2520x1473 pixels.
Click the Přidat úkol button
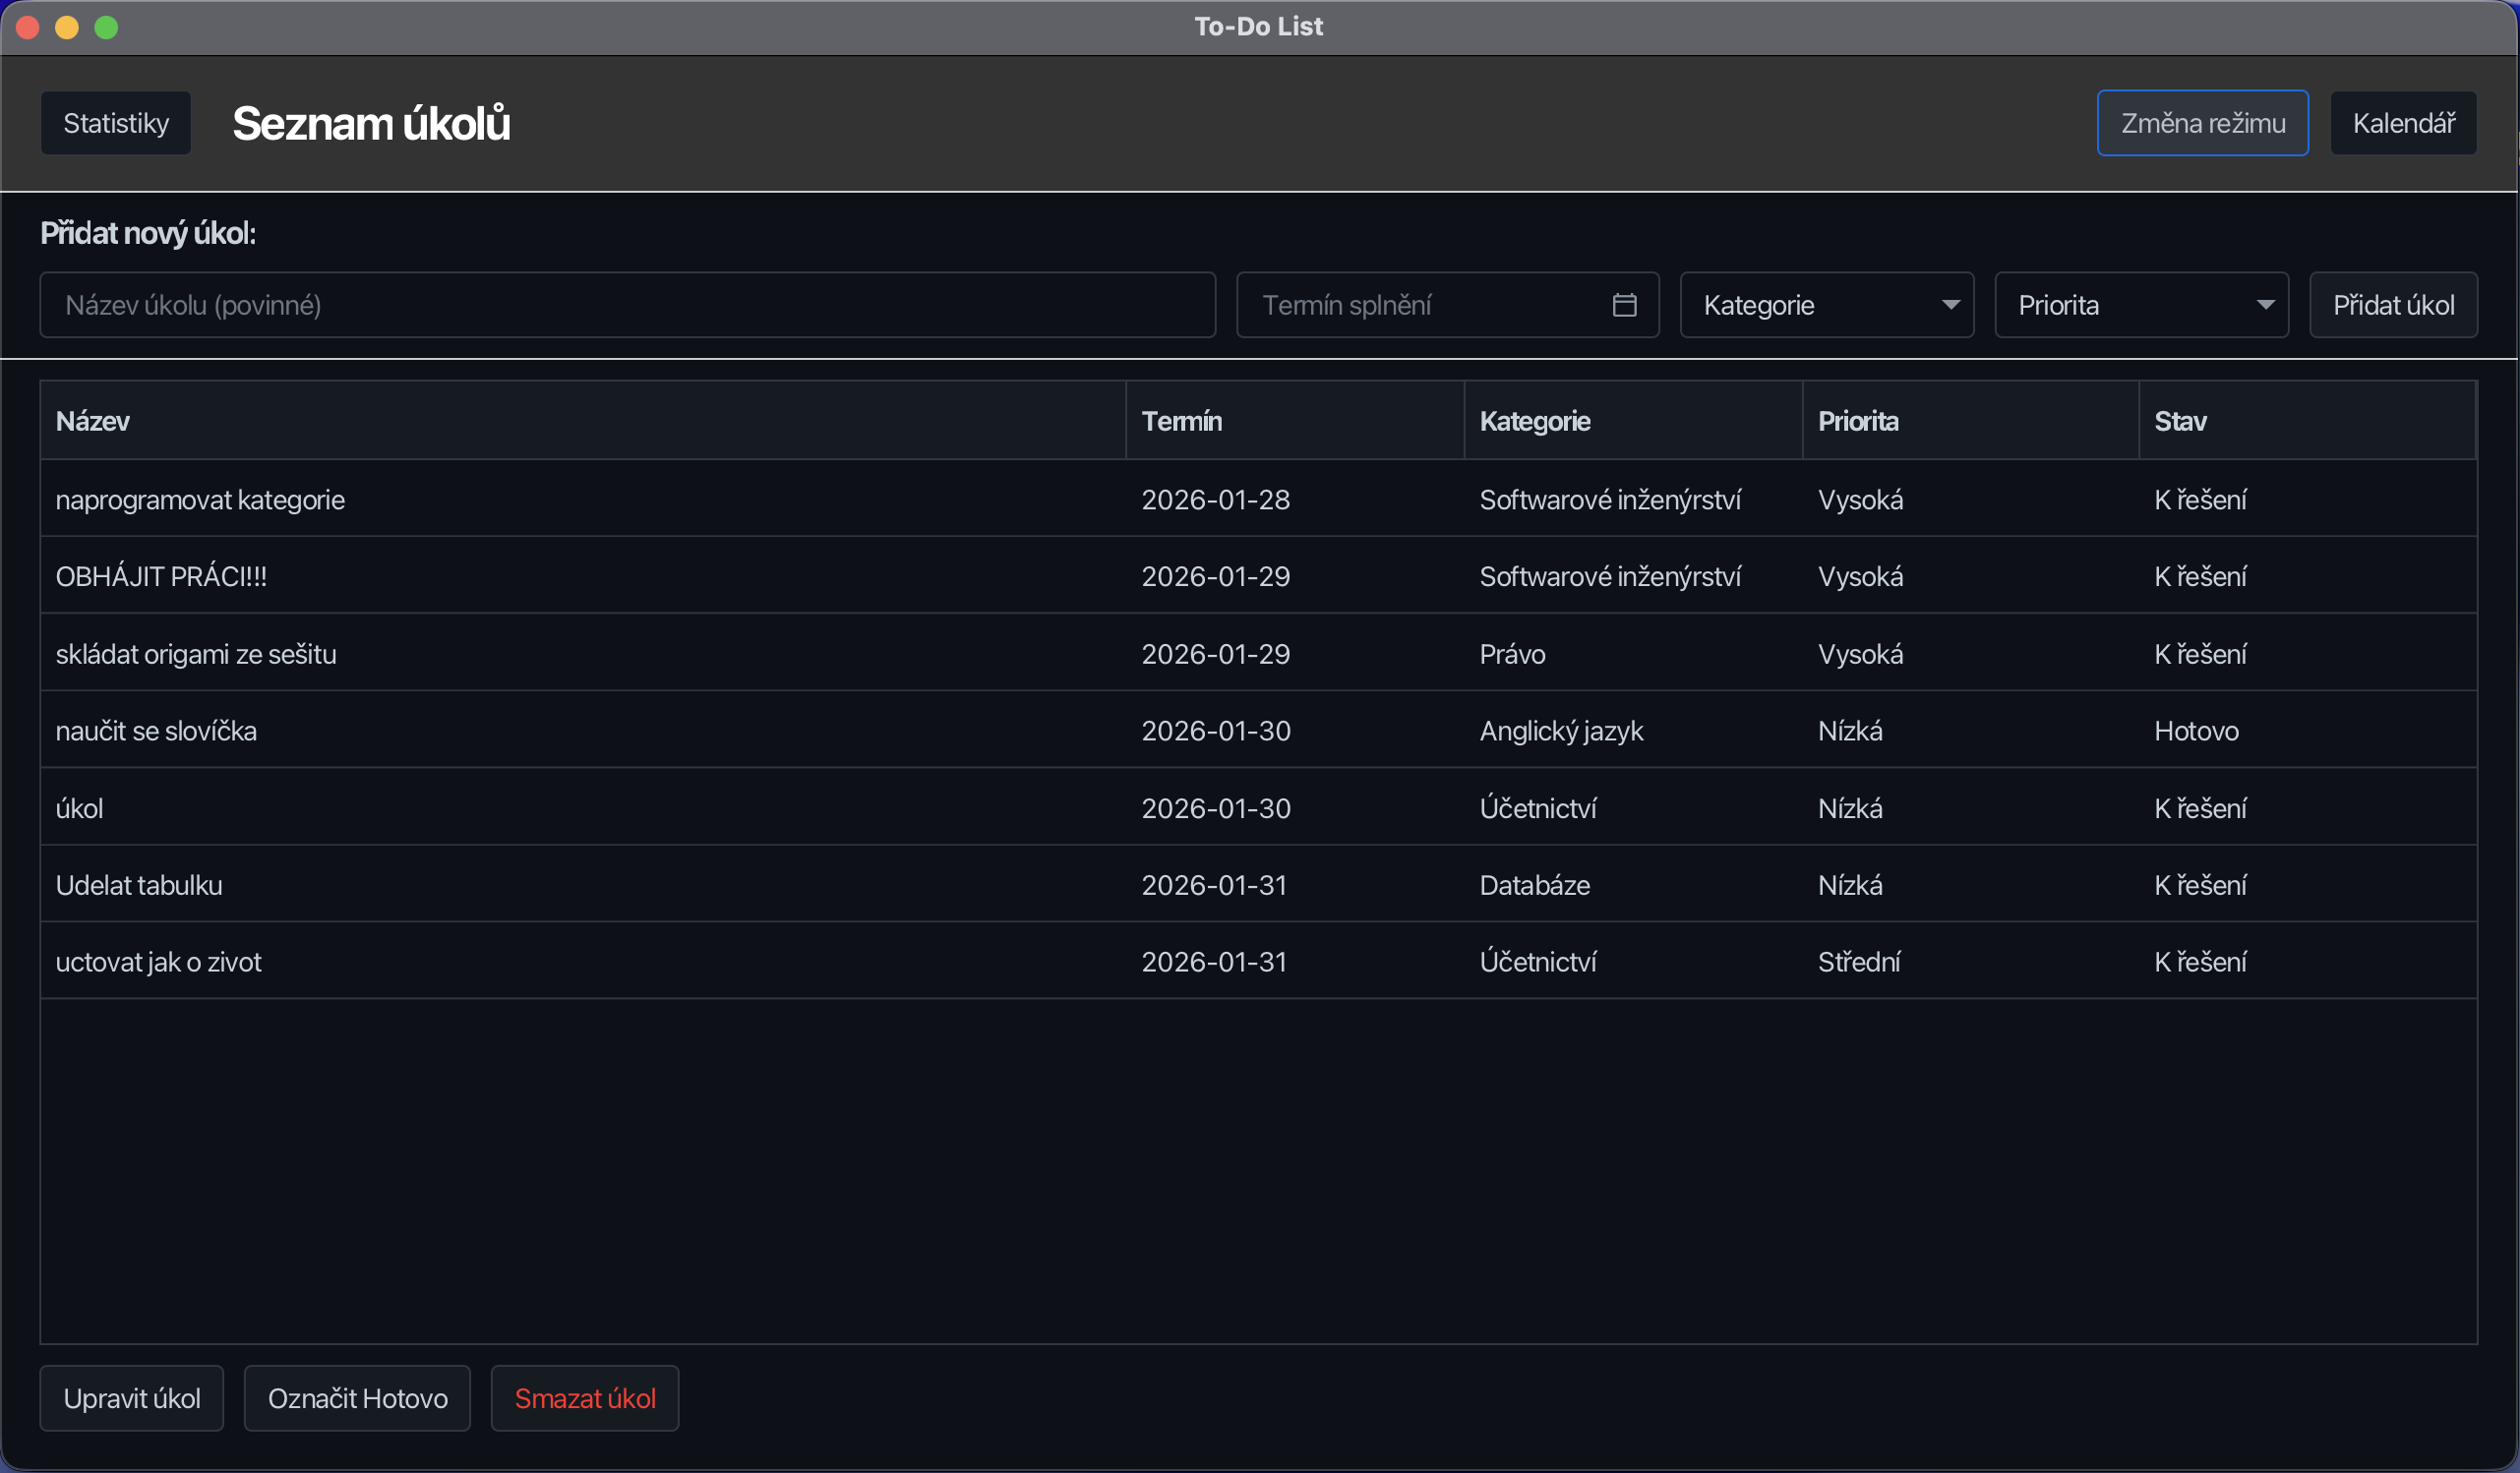click(x=2393, y=305)
